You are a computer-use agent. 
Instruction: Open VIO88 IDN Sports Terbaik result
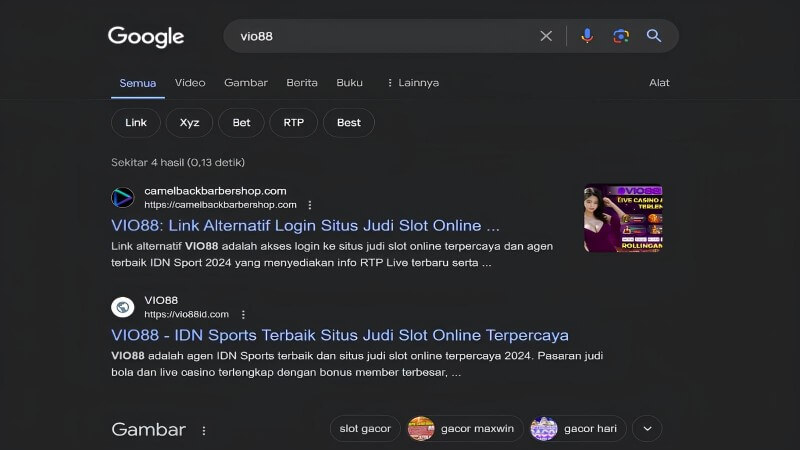click(340, 335)
